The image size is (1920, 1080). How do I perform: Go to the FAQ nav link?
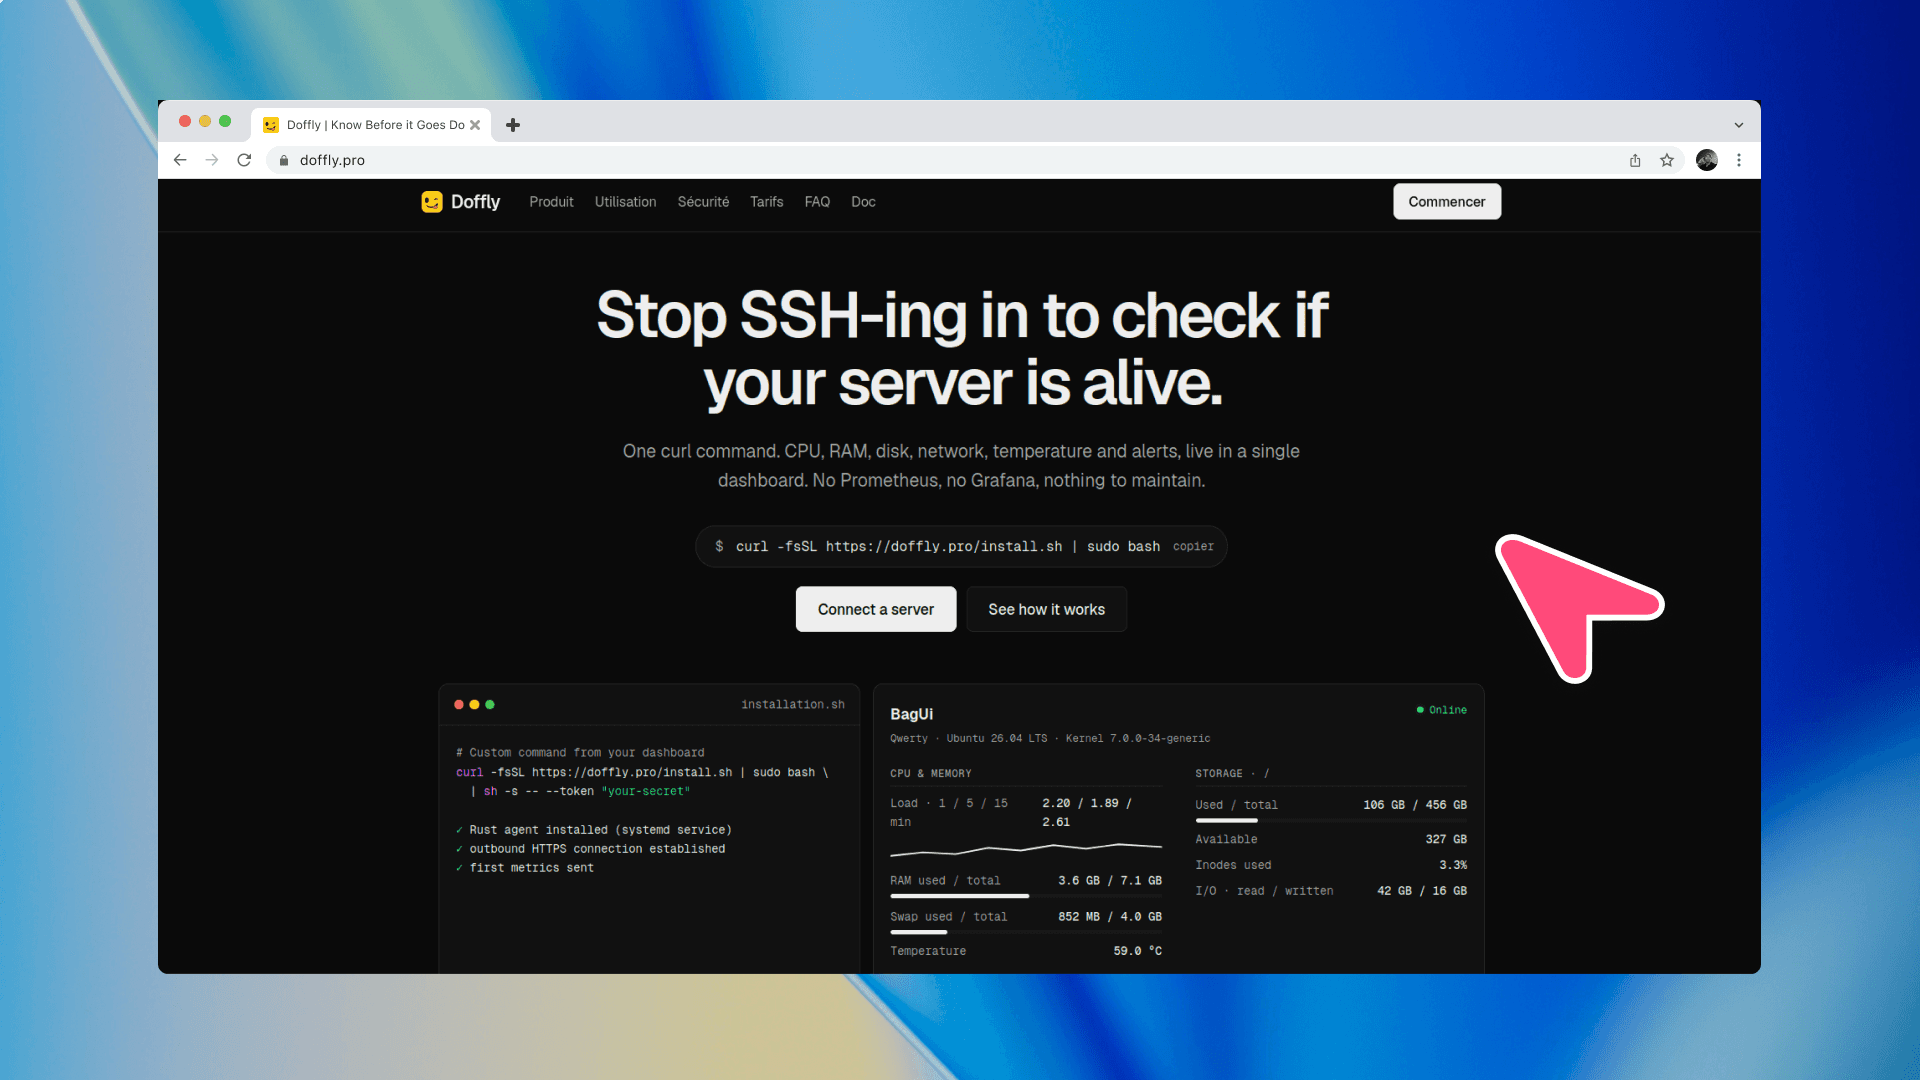point(817,202)
